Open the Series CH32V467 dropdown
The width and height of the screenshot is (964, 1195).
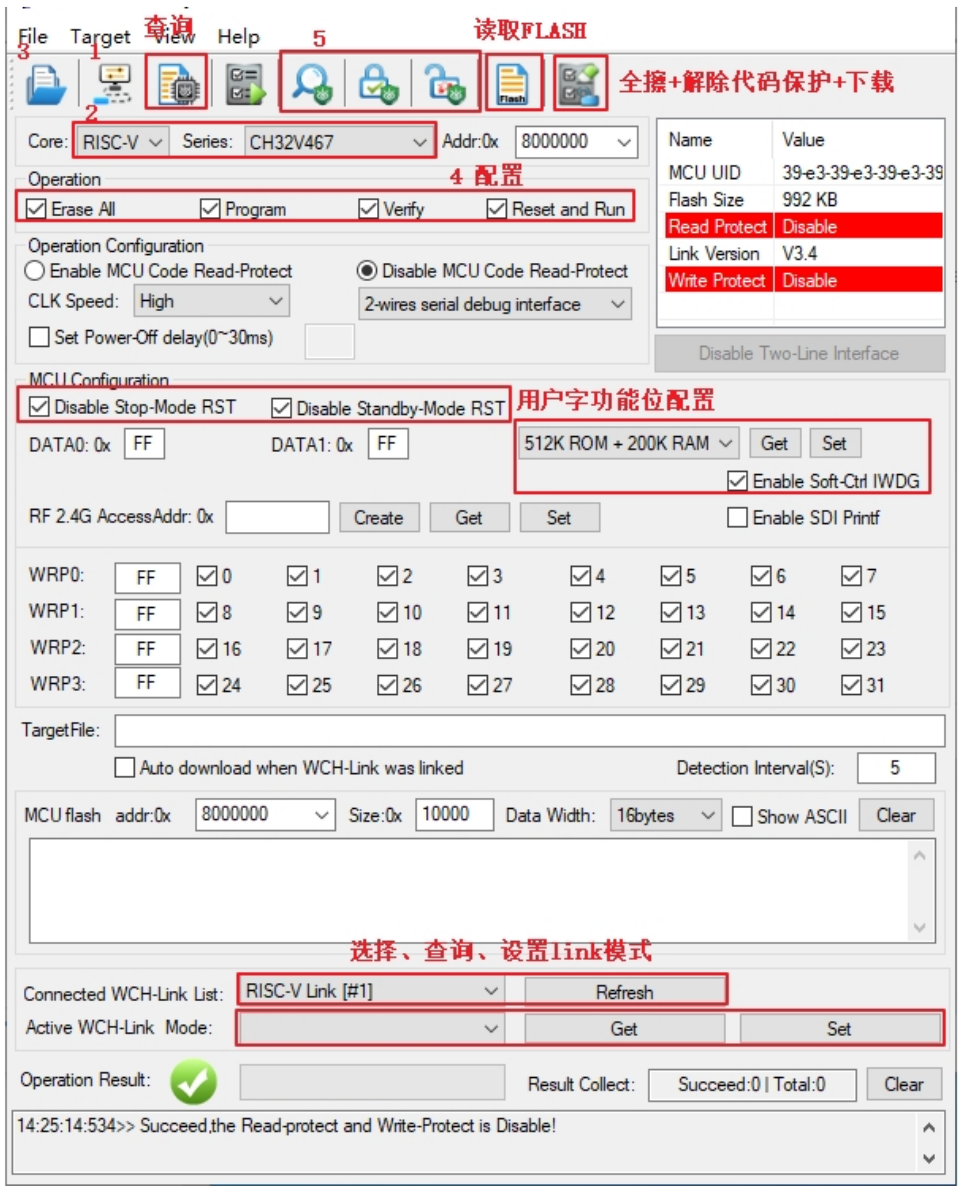coord(338,142)
